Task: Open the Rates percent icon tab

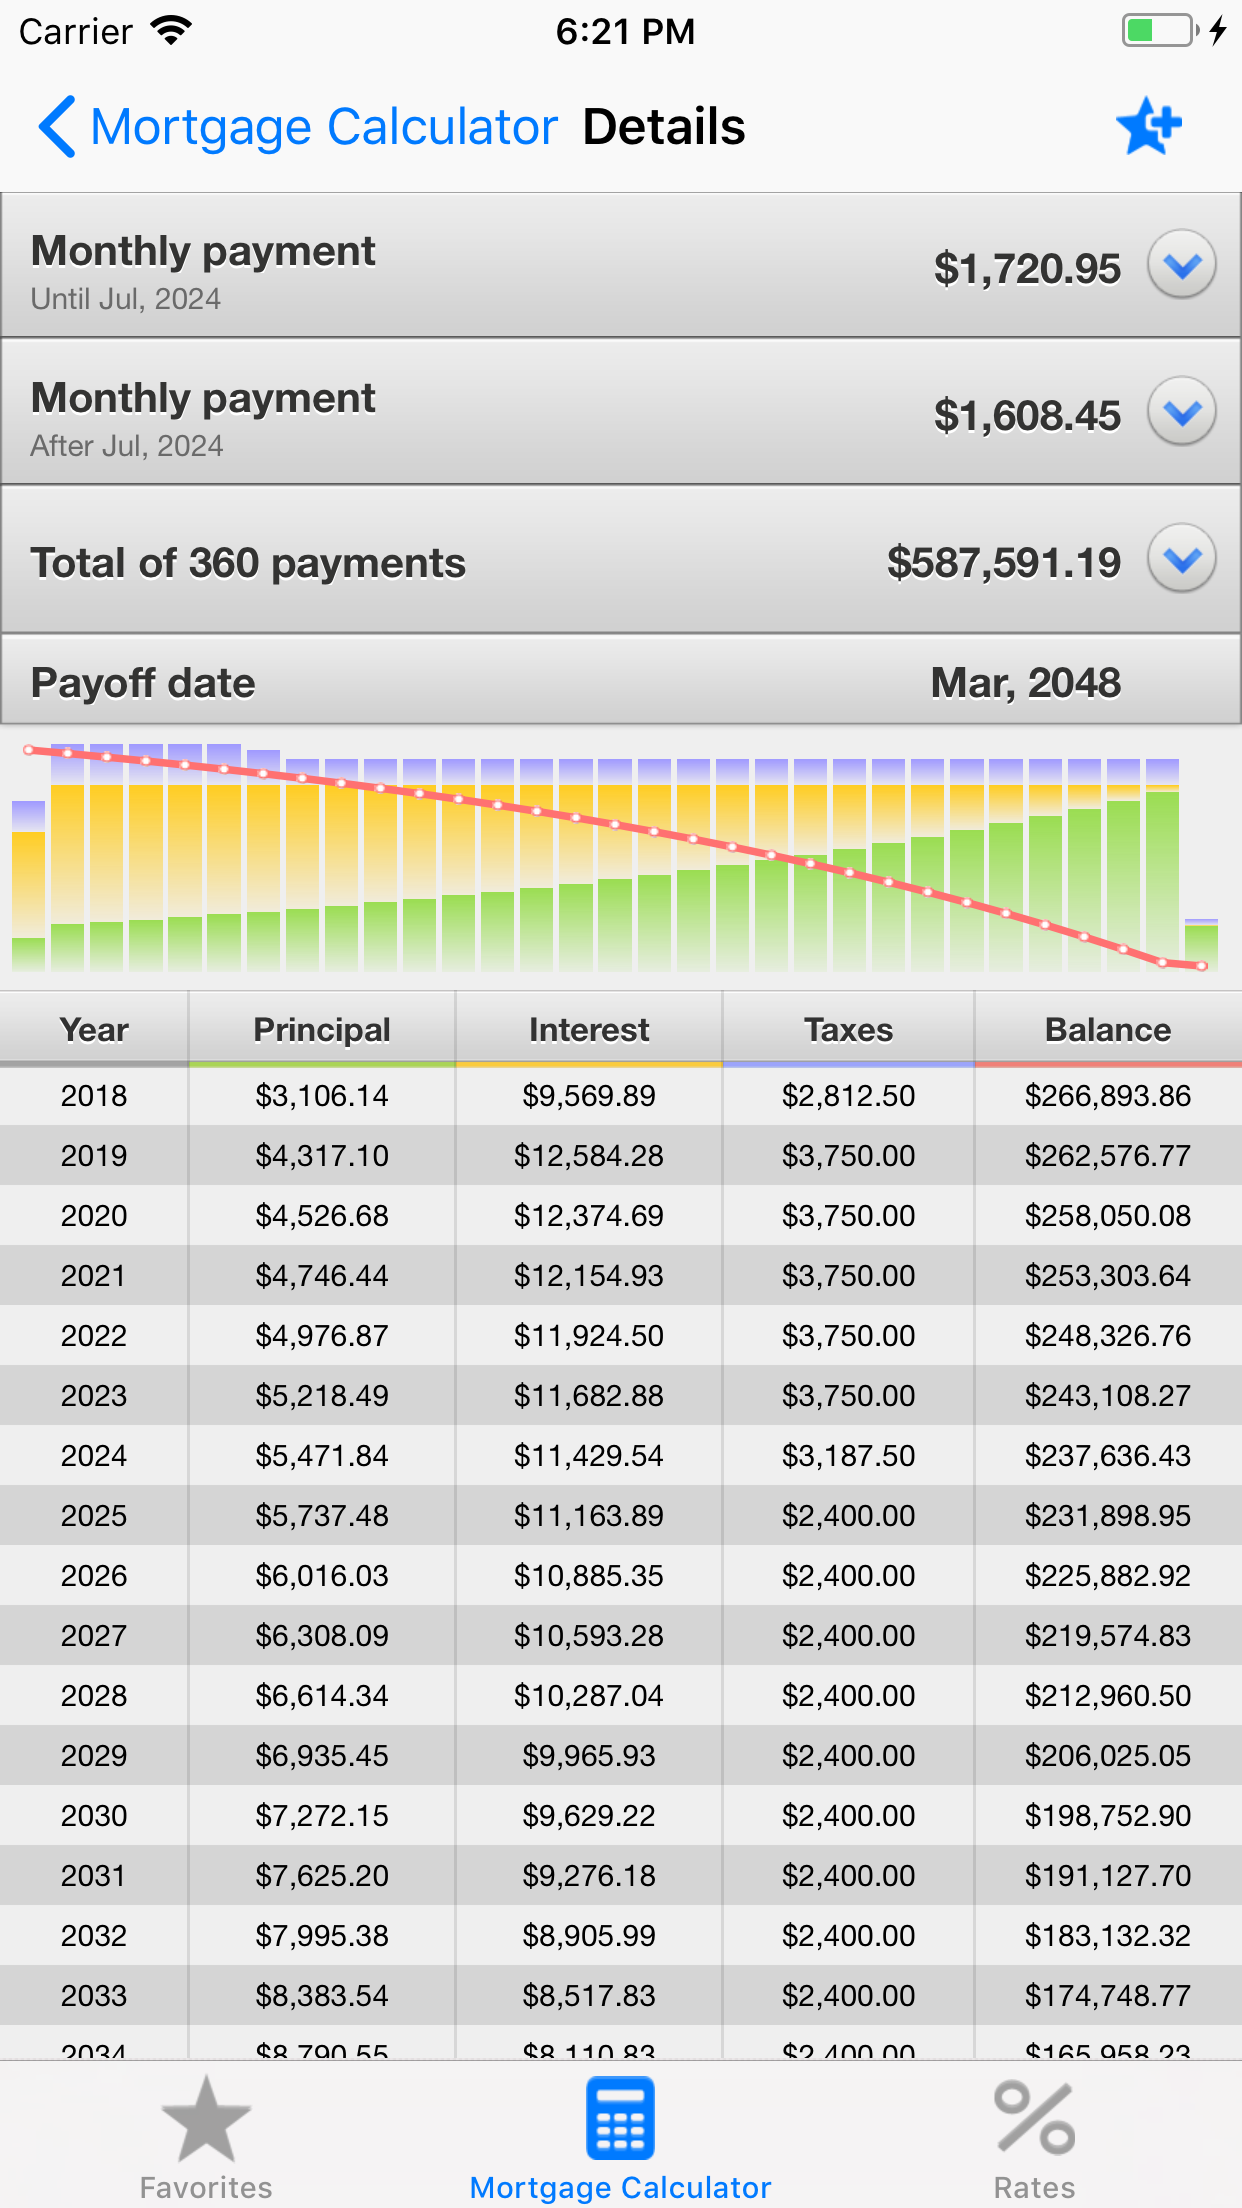Action: [x=1034, y=2118]
